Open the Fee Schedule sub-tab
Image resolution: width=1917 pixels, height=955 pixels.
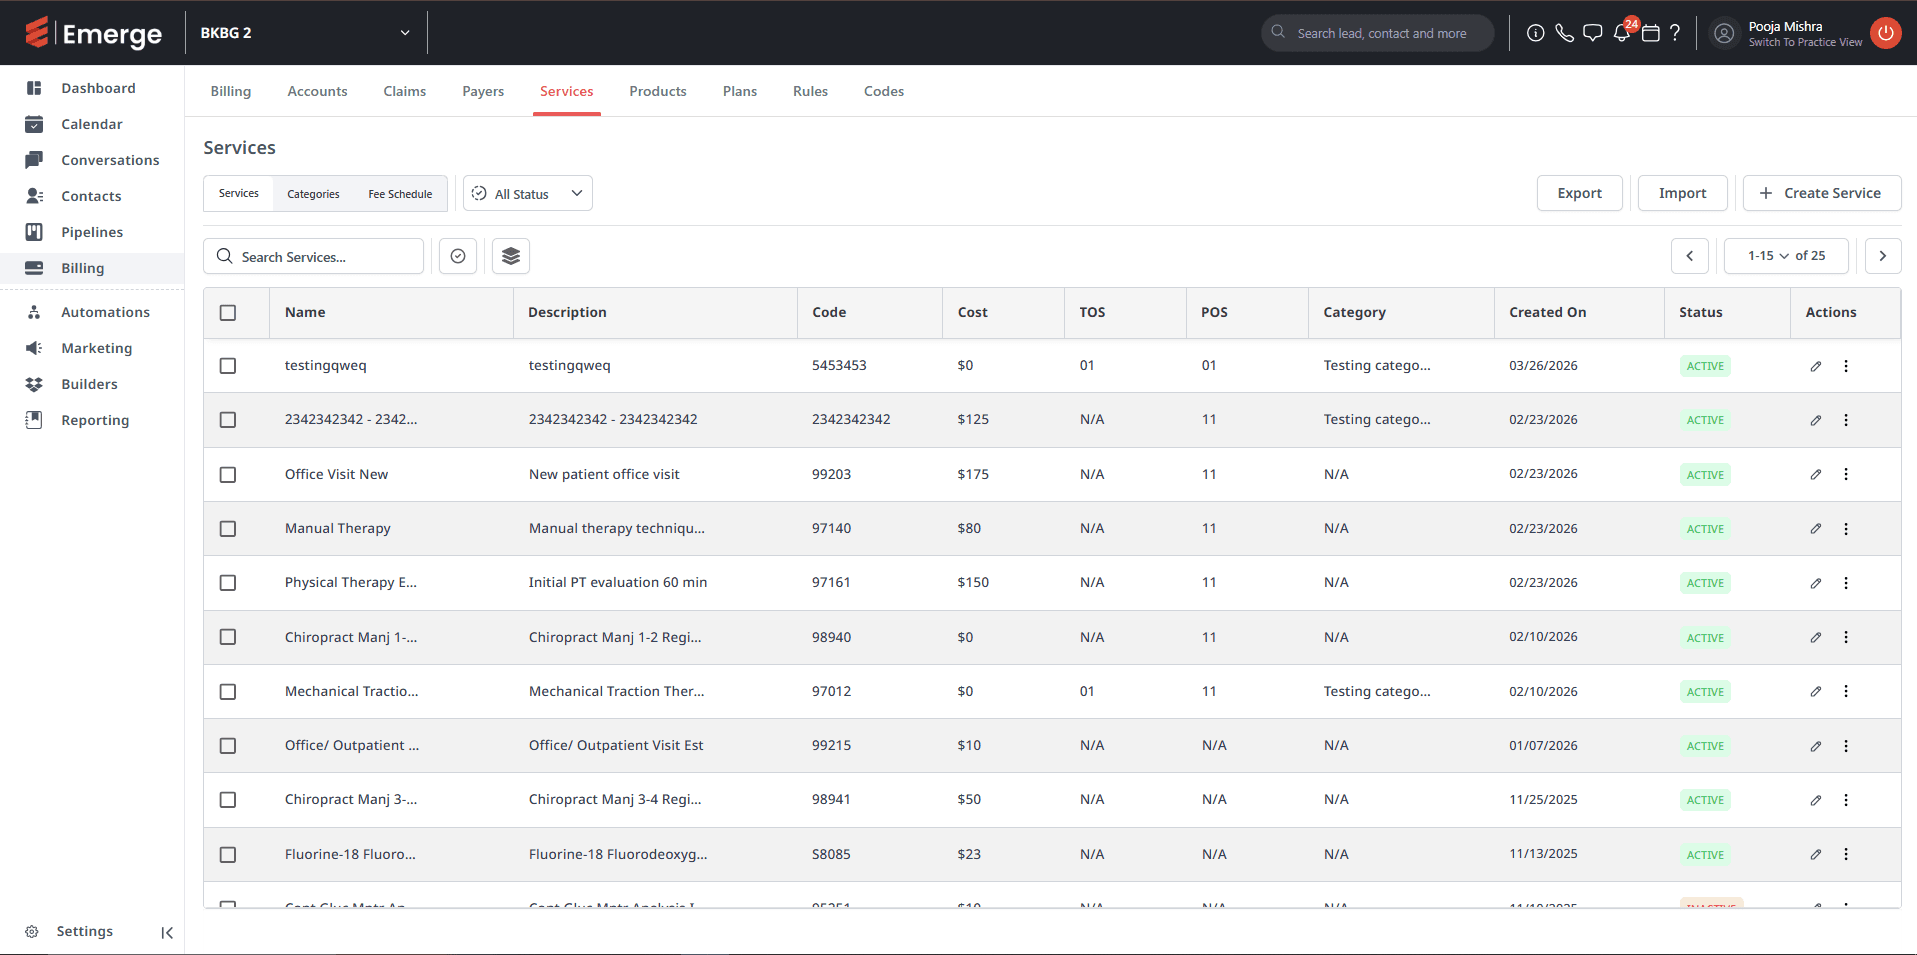point(400,194)
